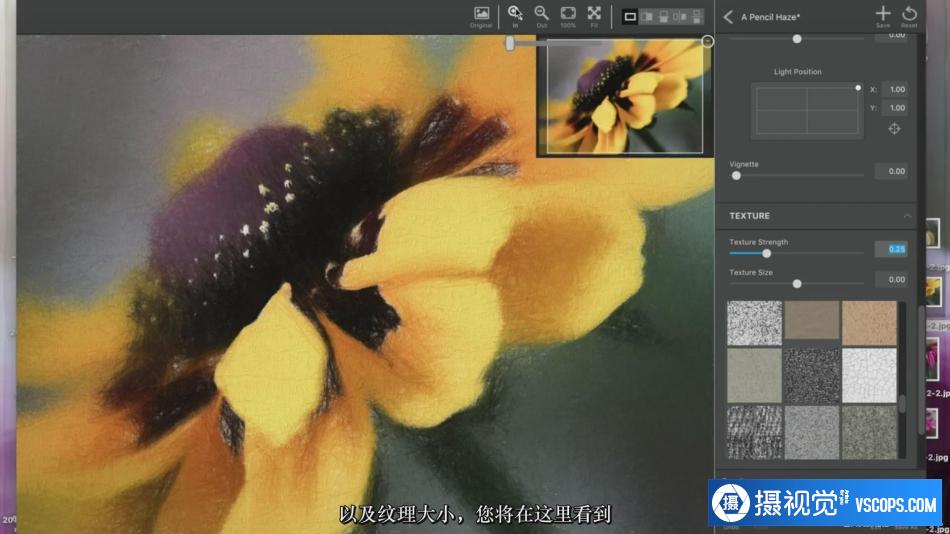Go back from A Pencil Haze preset

tap(728, 17)
